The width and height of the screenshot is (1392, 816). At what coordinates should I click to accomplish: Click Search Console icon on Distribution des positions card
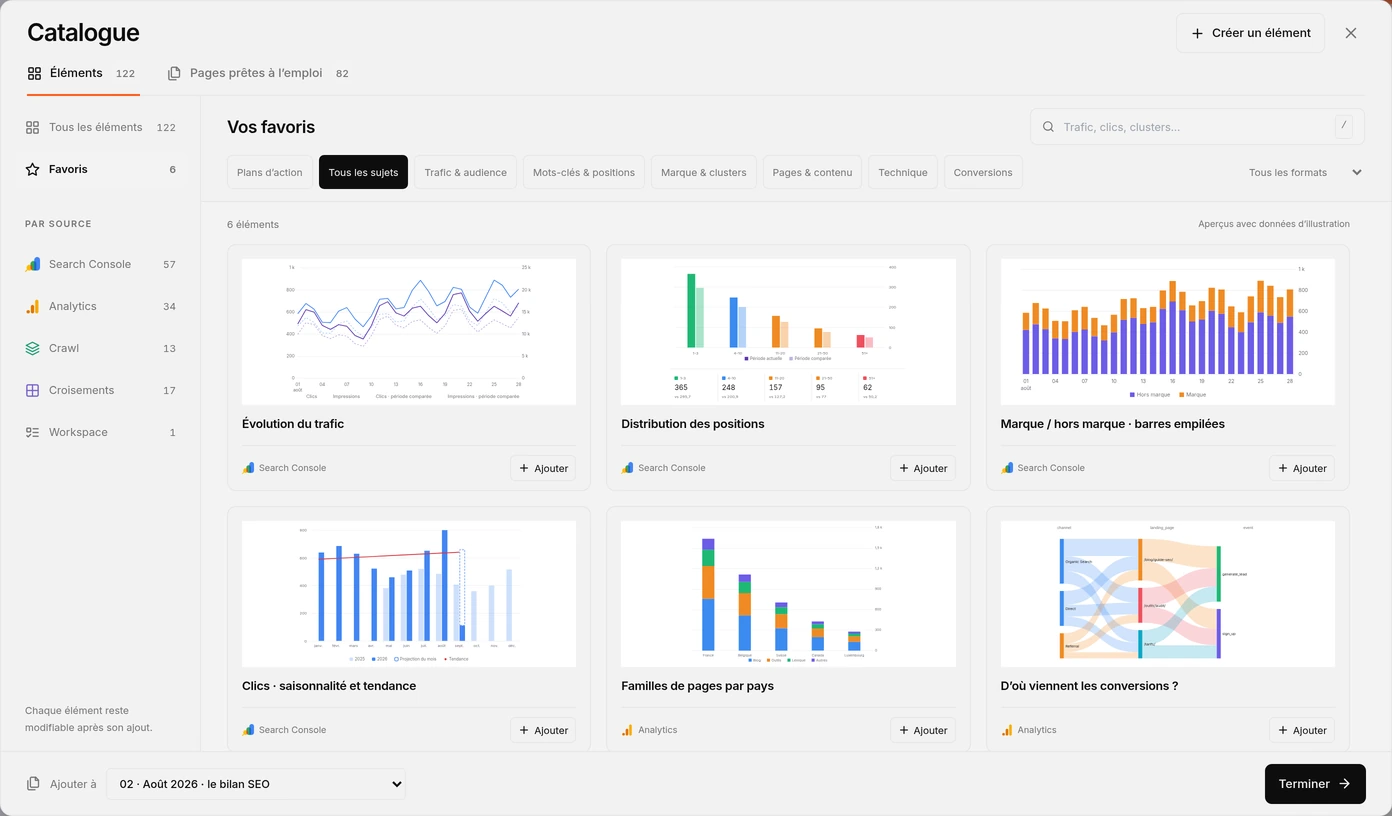(x=628, y=468)
